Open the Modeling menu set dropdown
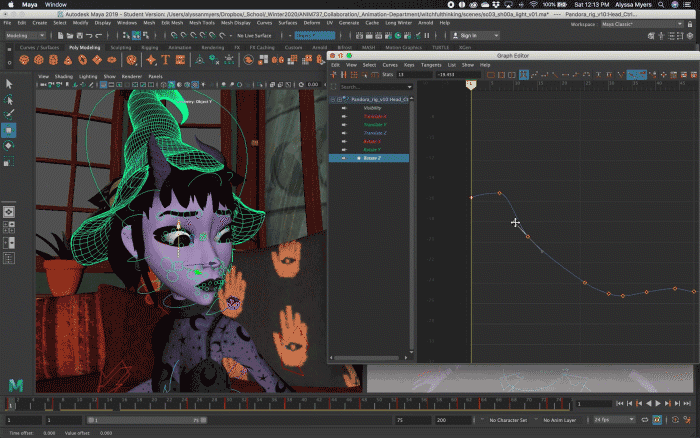Image resolution: width=700 pixels, height=438 pixels. pos(25,35)
